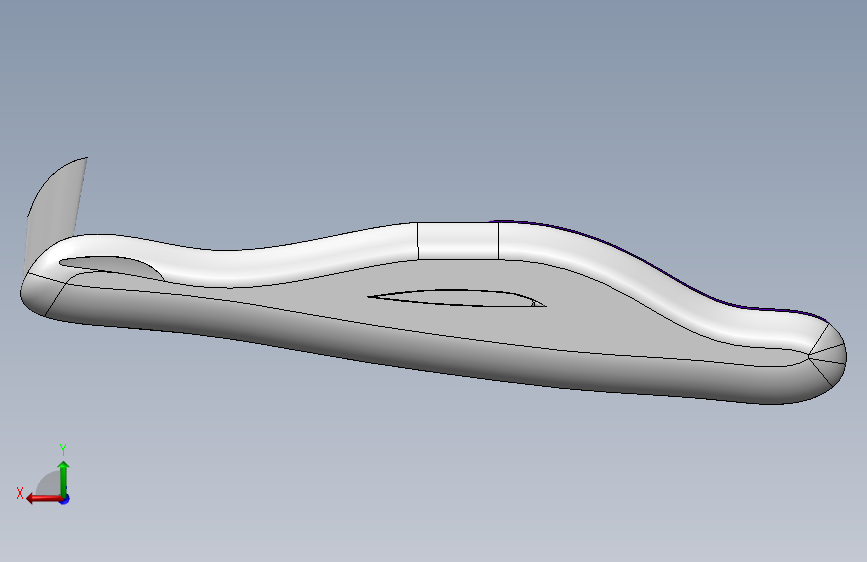Select the small rectangular fillet segment on the top edge

(458, 240)
